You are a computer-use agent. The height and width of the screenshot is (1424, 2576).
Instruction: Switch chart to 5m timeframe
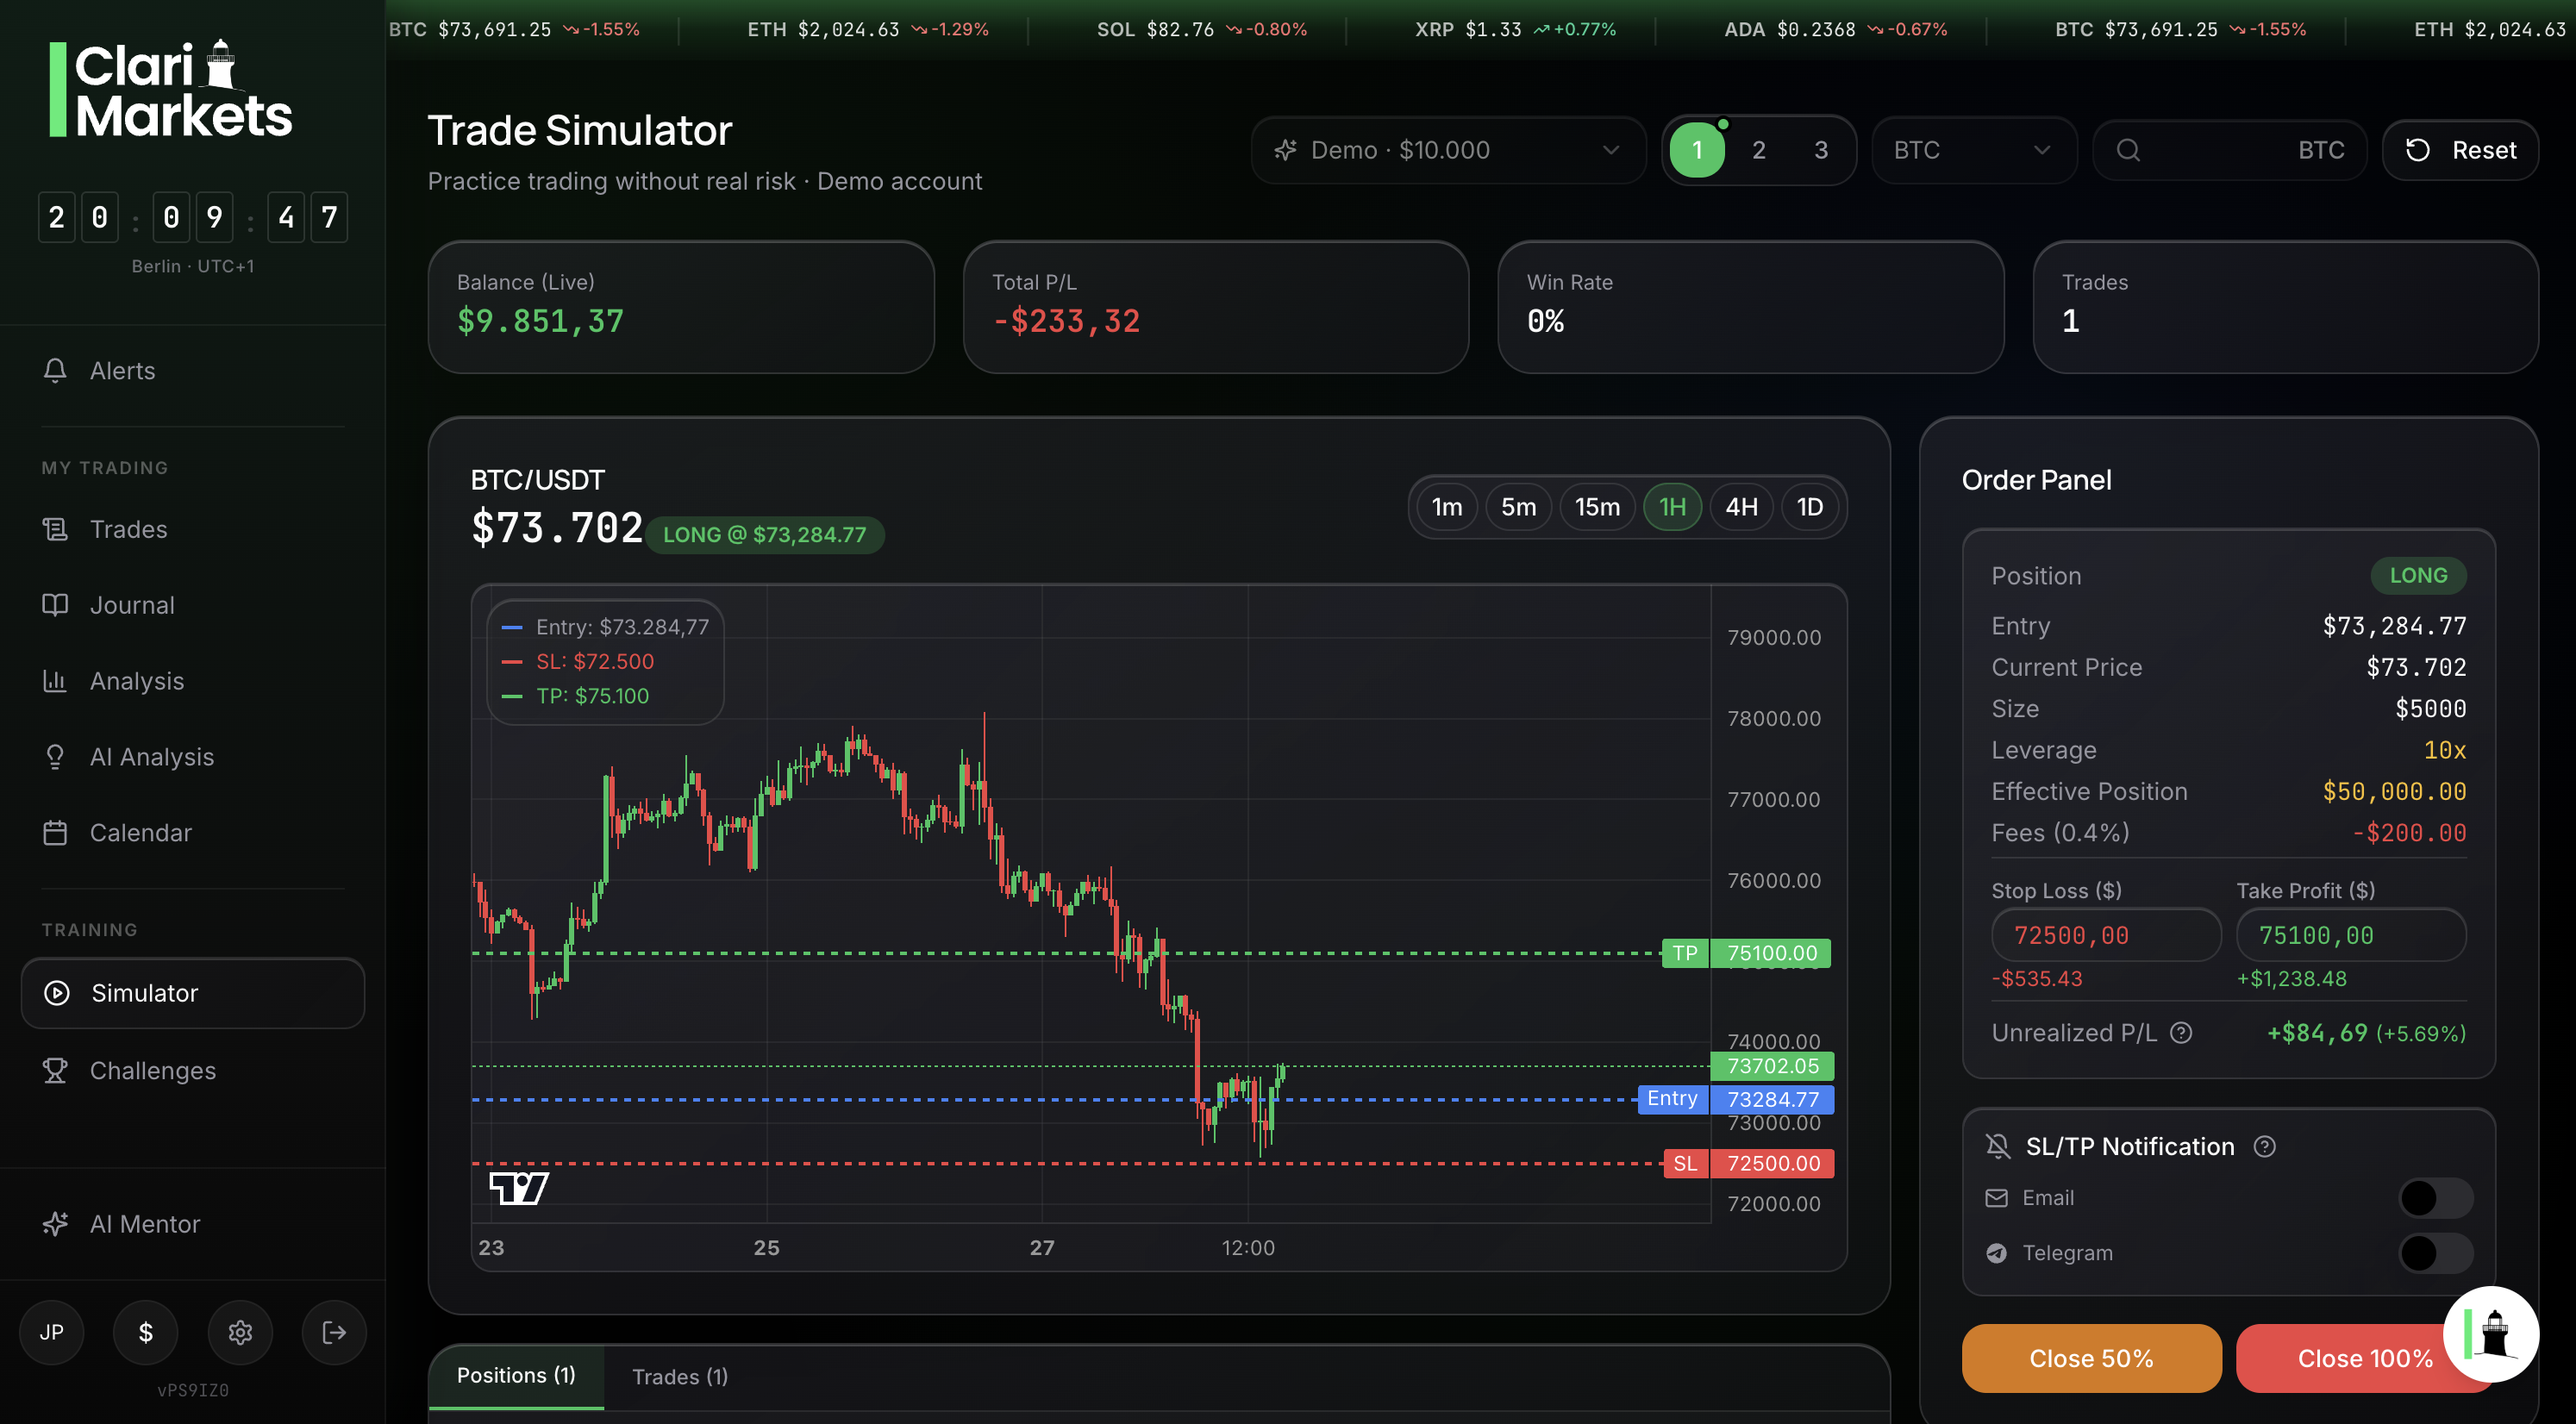click(x=1518, y=507)
